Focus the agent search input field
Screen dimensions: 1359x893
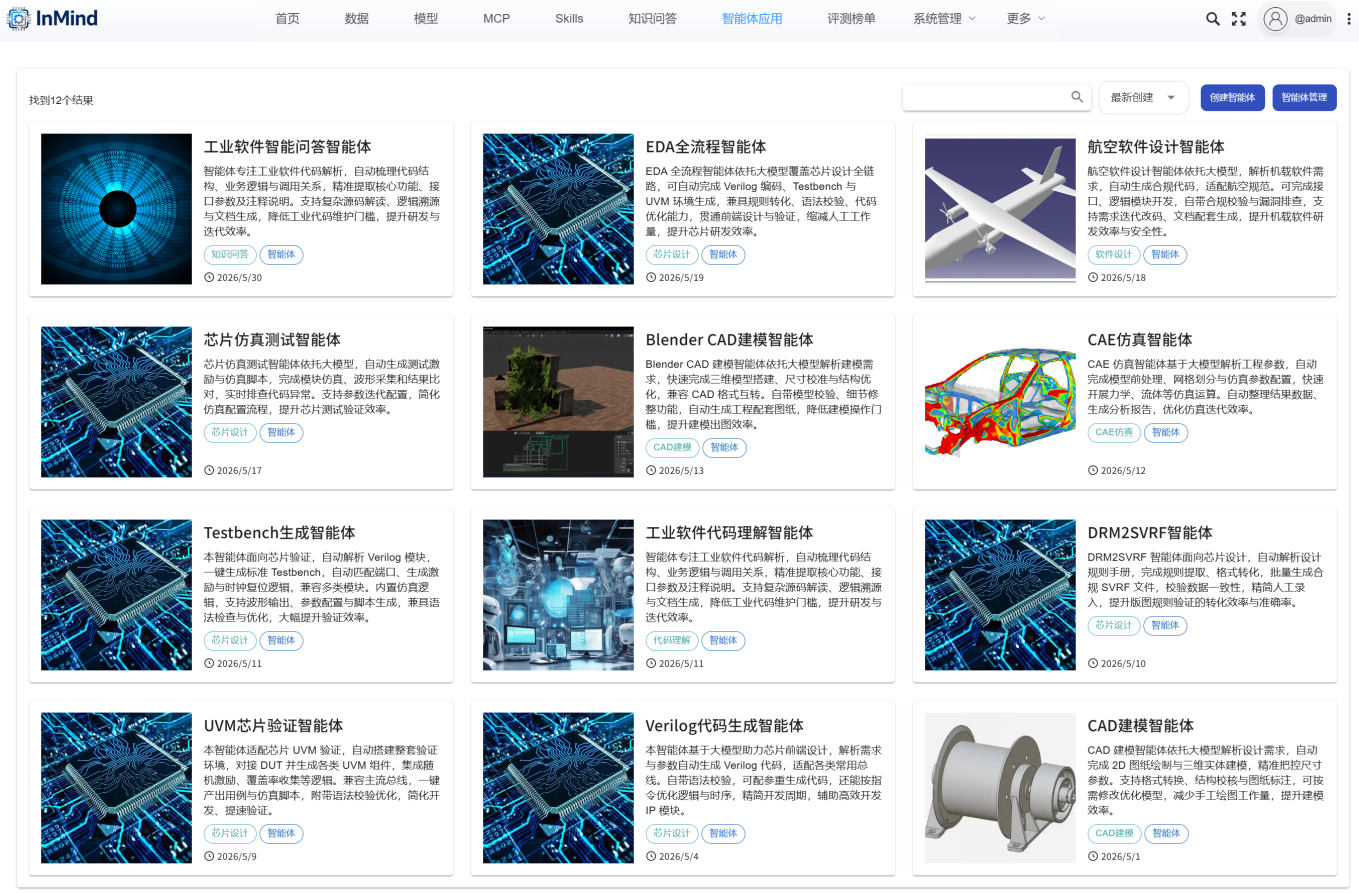click(987, 97)
